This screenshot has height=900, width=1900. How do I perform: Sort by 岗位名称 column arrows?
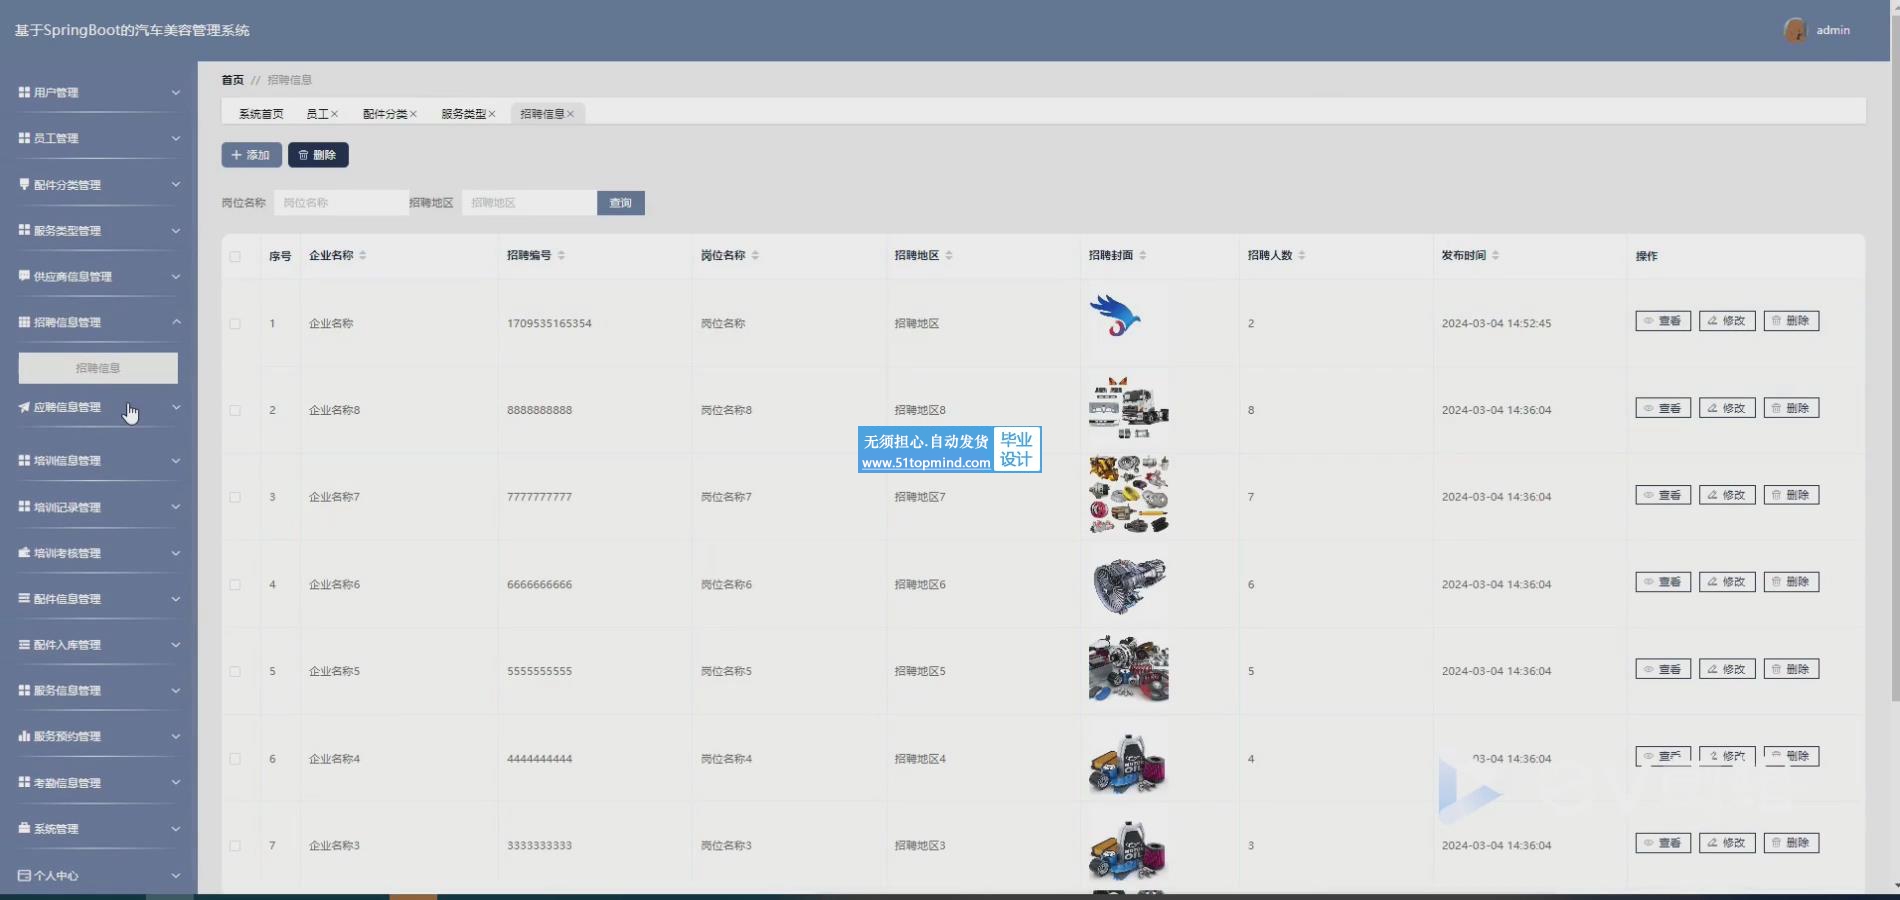[755, 256]
